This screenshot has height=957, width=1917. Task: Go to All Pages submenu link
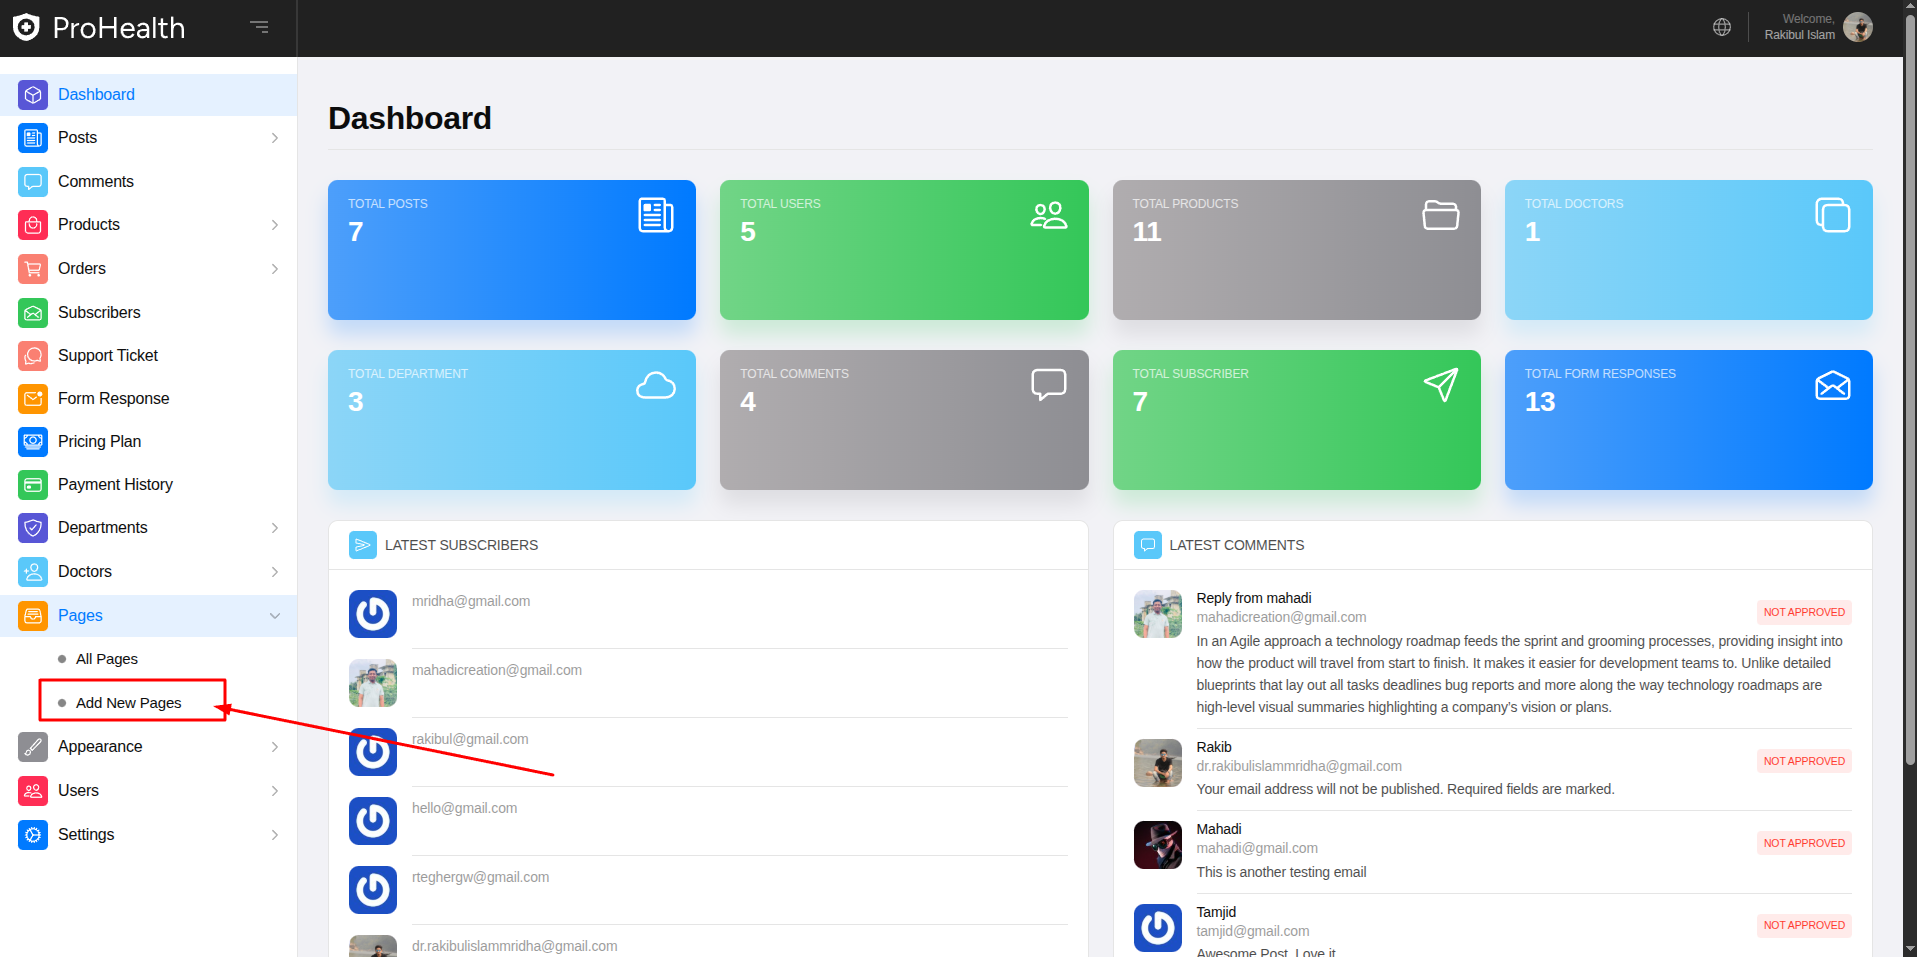pos(107,659)
